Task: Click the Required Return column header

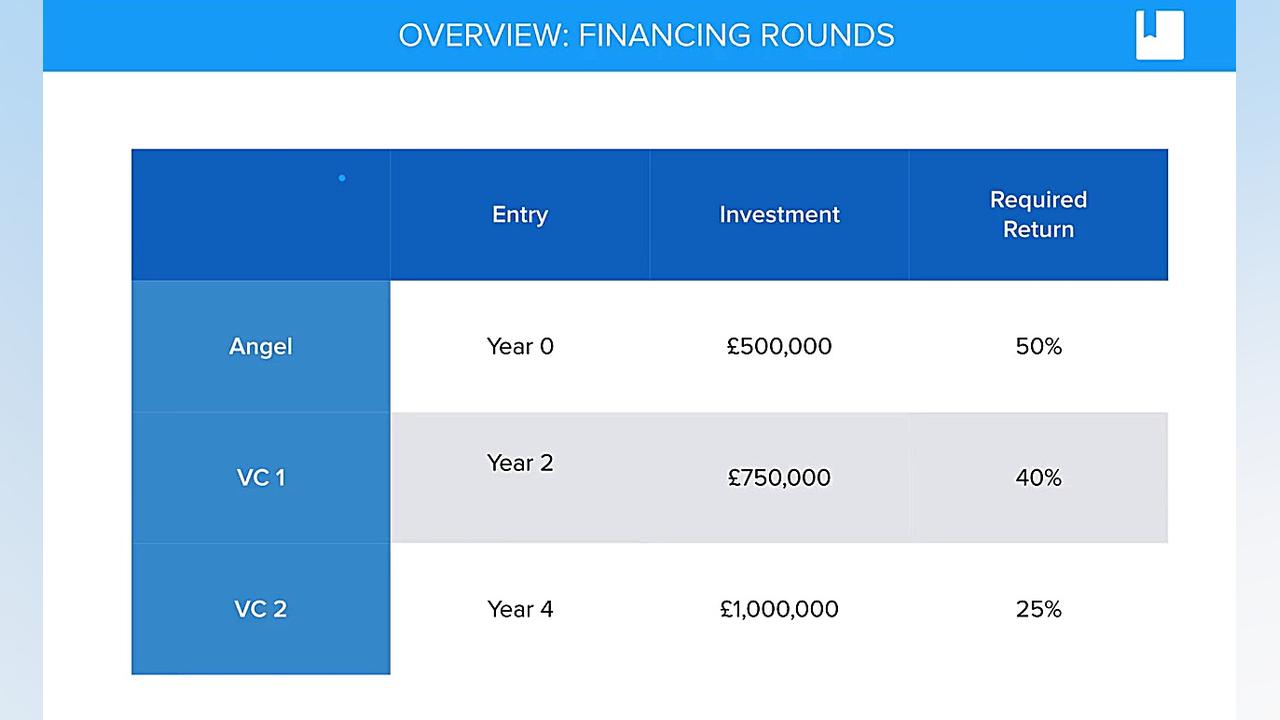Action: click(1038, 214)
